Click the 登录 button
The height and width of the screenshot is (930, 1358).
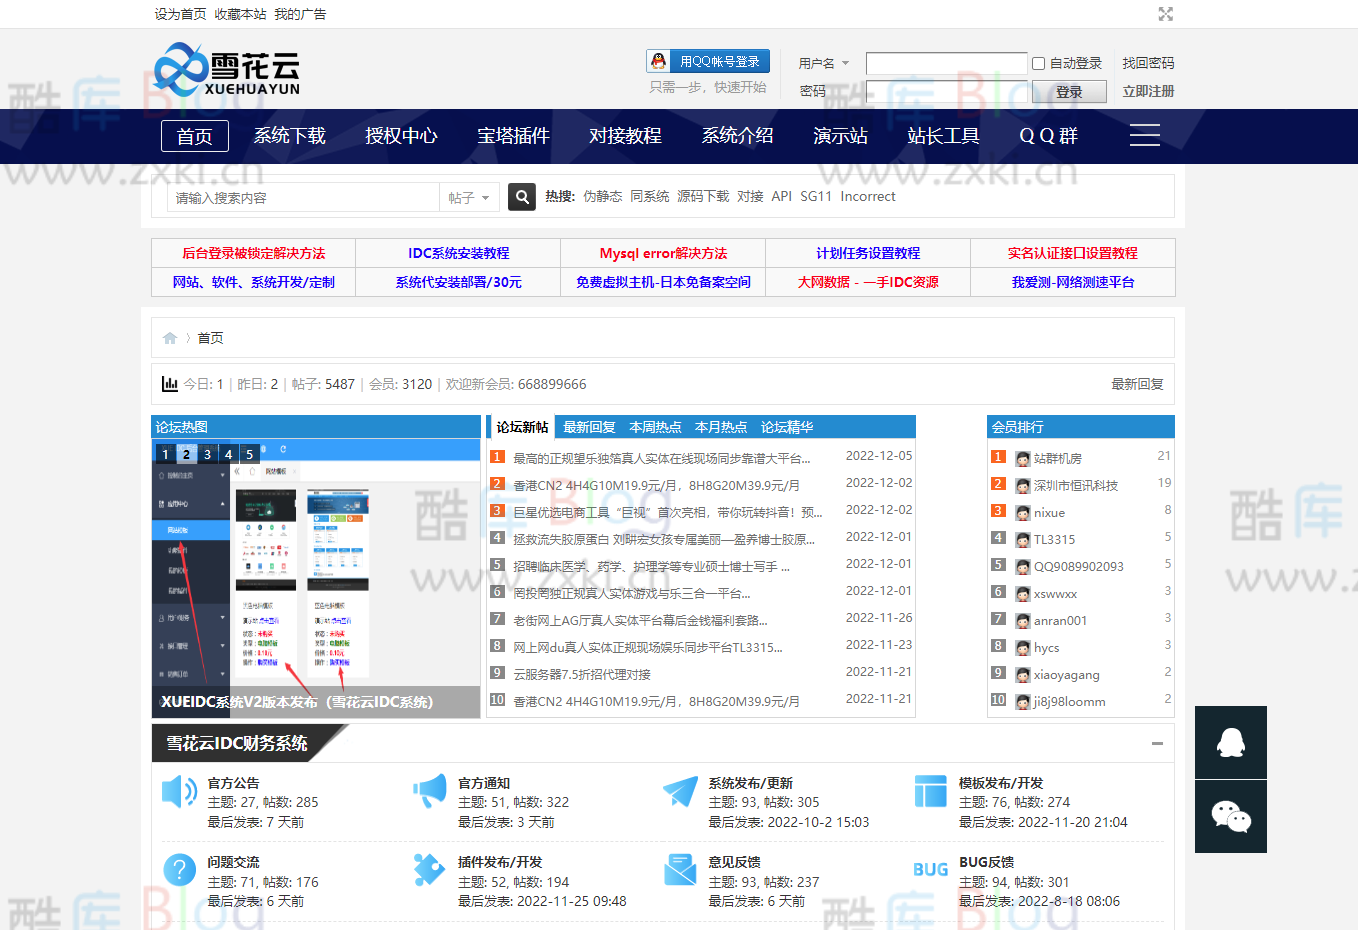pos(1068,91)
